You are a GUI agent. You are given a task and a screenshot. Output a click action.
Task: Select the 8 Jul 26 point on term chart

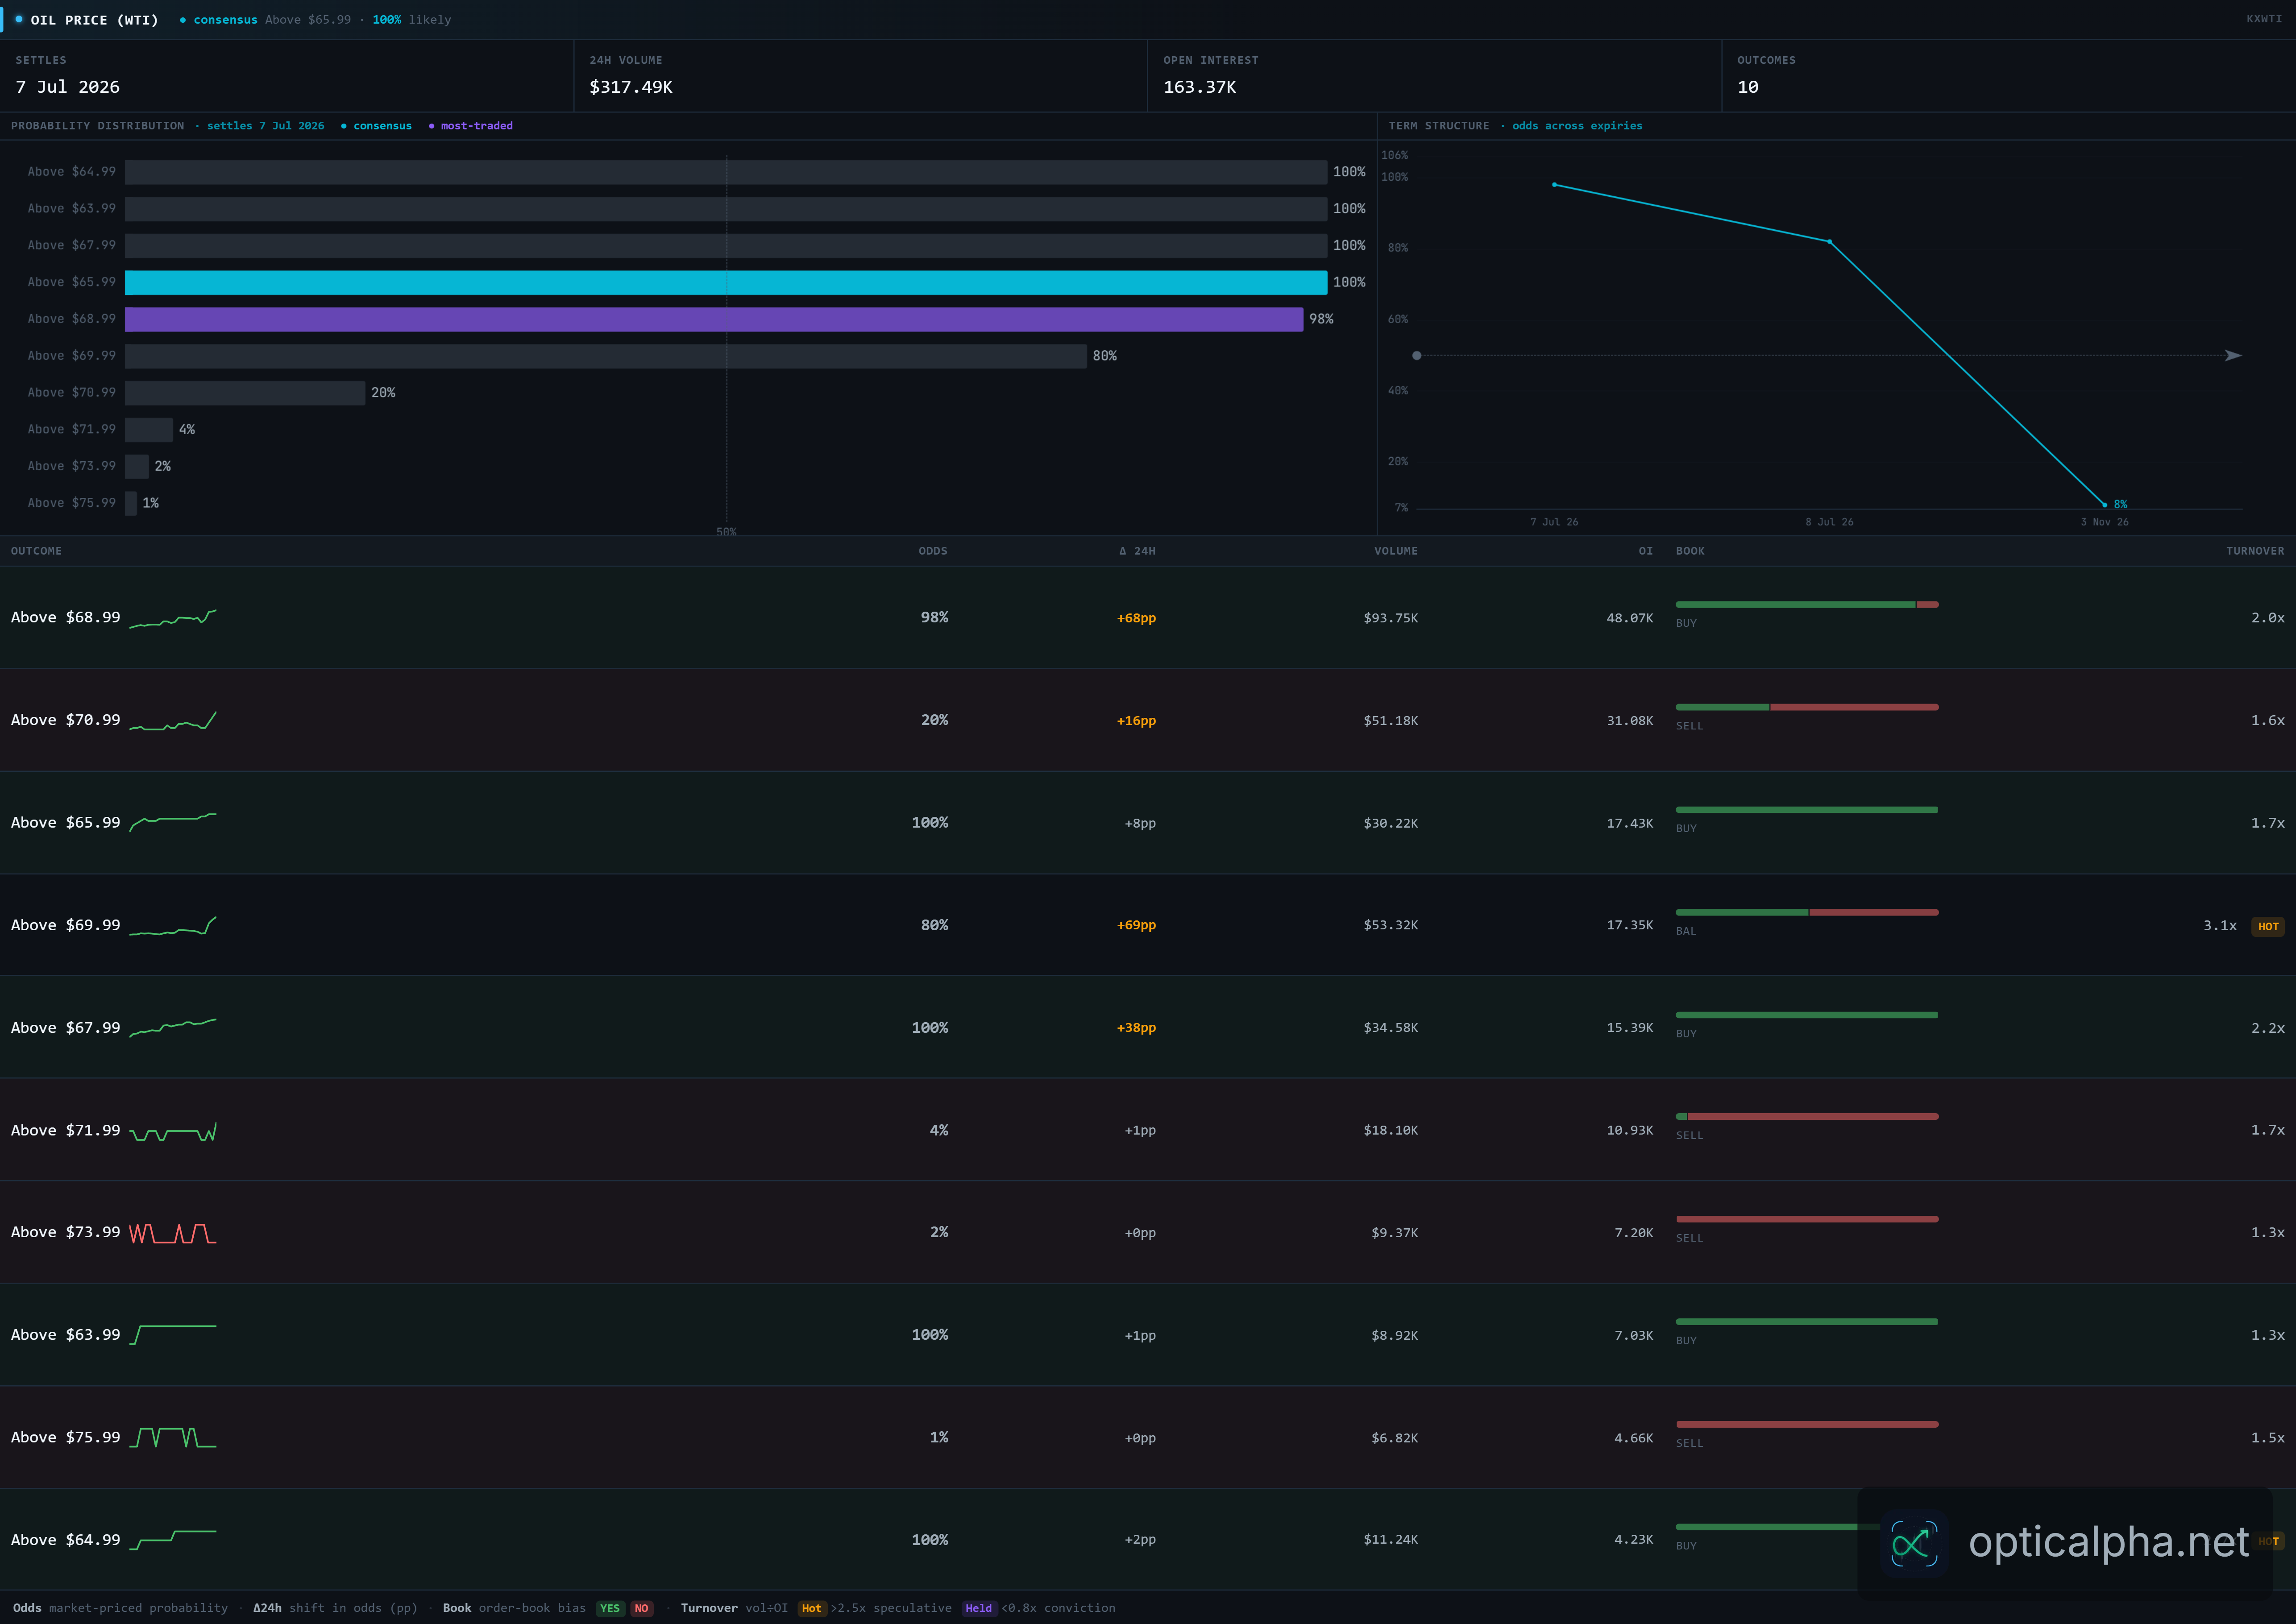1830,241
